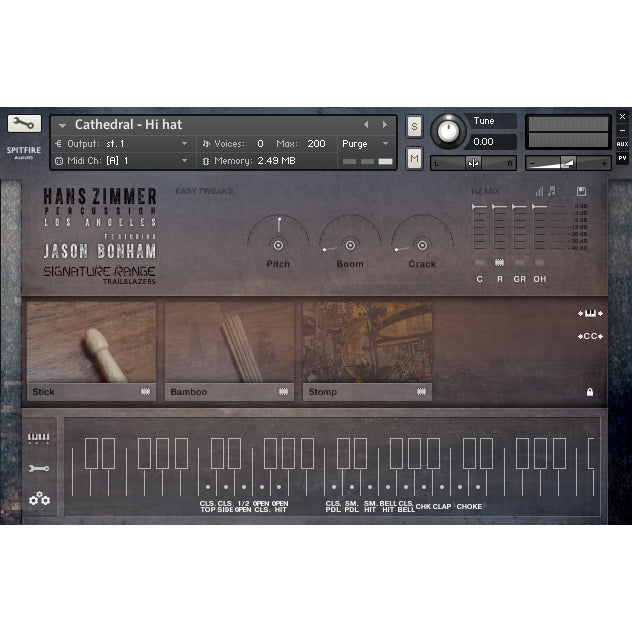Switch to the wrench settings panel on left

coord(39,468)
